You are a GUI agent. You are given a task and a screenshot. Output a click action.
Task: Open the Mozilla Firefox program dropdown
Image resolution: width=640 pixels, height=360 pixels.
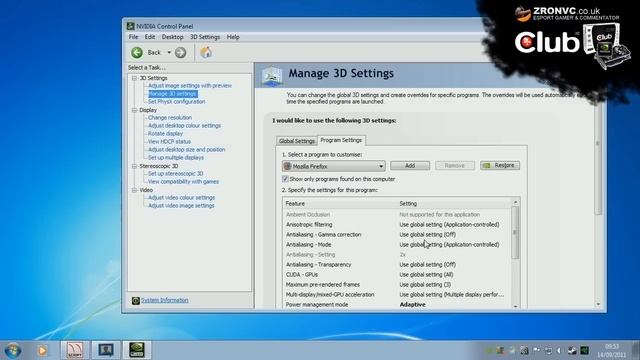(x=333, y=166)
